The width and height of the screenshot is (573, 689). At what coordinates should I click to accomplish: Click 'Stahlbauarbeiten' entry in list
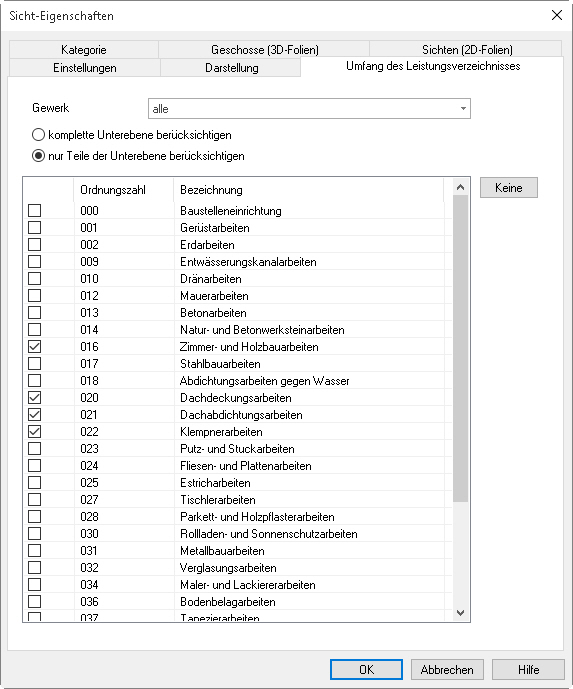220,363
